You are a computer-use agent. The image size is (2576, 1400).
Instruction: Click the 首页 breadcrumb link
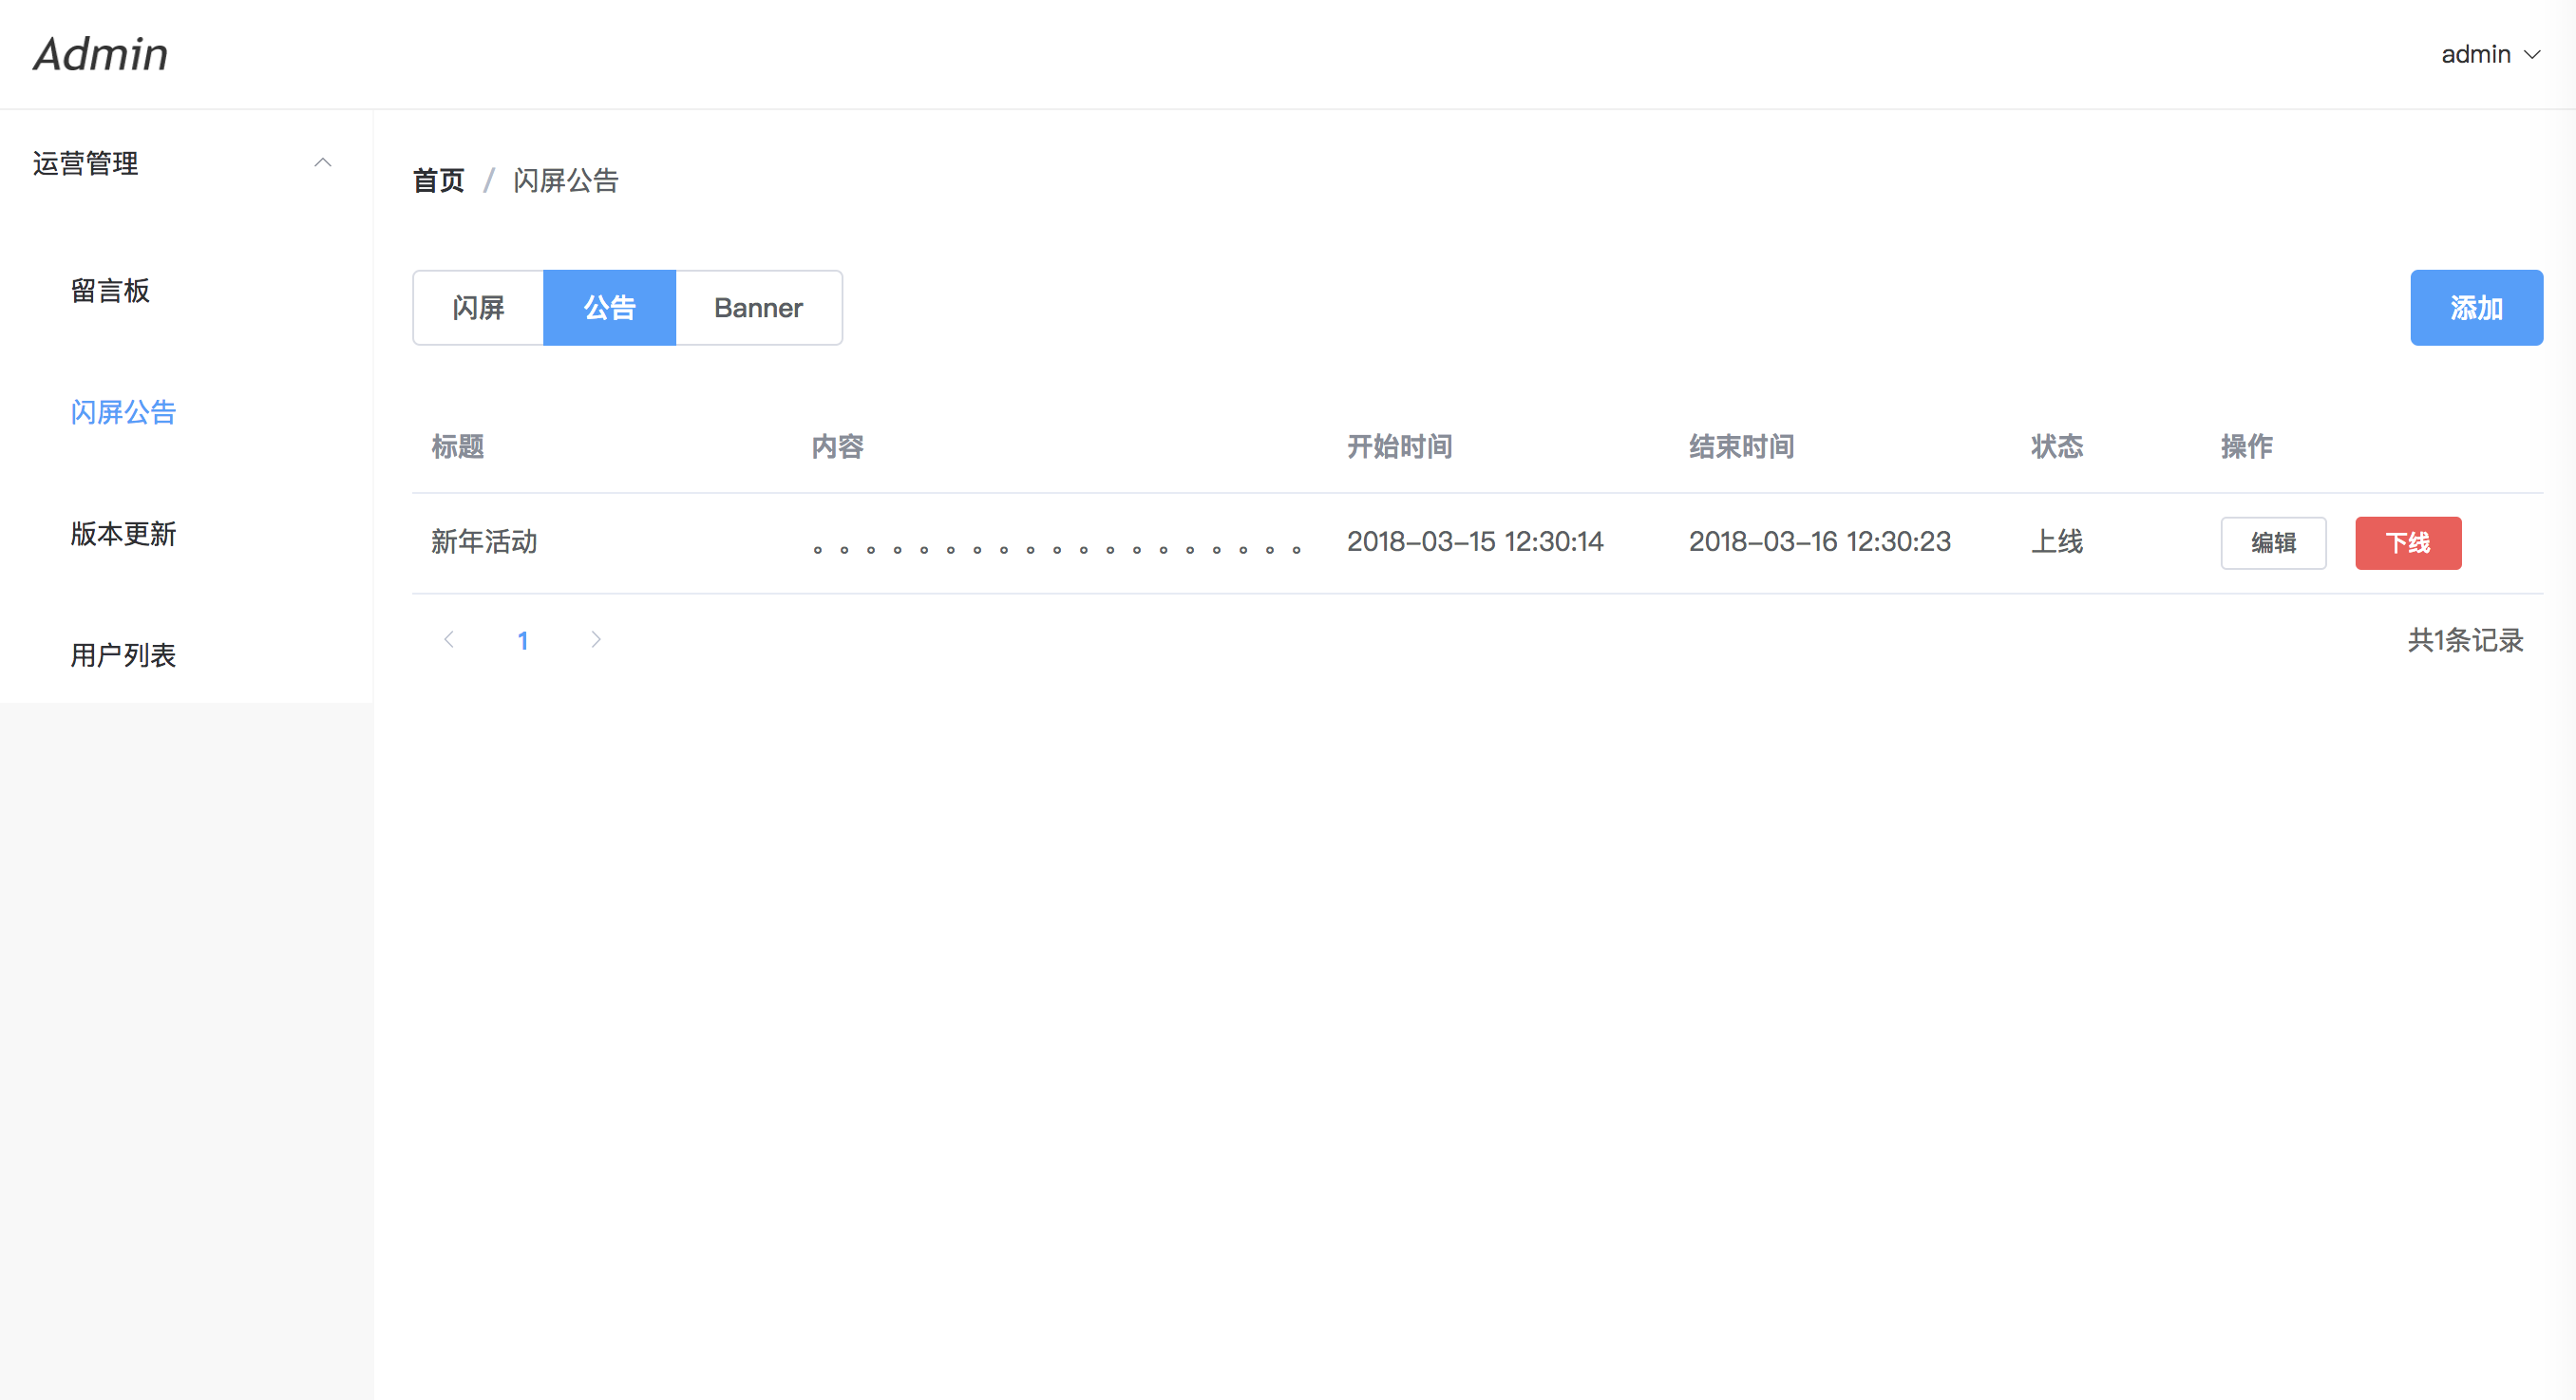(x=438, y=181)
